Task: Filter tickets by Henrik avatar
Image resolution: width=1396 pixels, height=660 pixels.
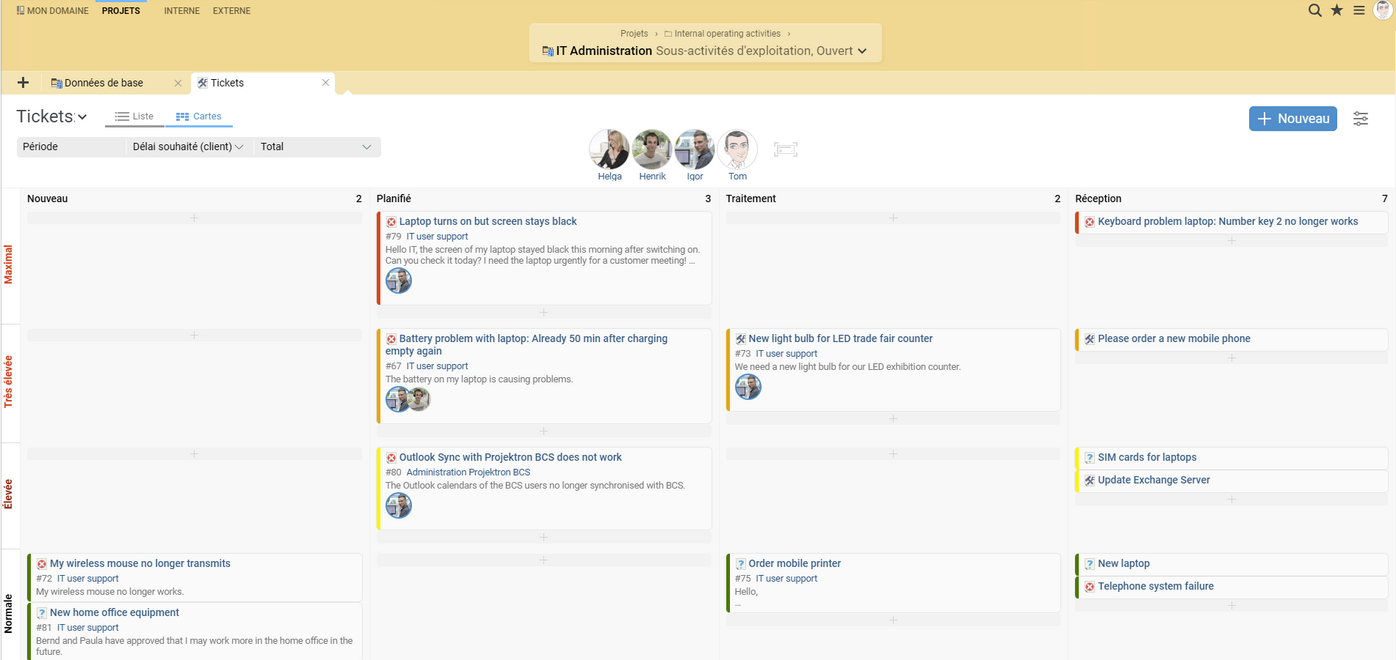Action: pyautogui.click(x=652, y=149)
